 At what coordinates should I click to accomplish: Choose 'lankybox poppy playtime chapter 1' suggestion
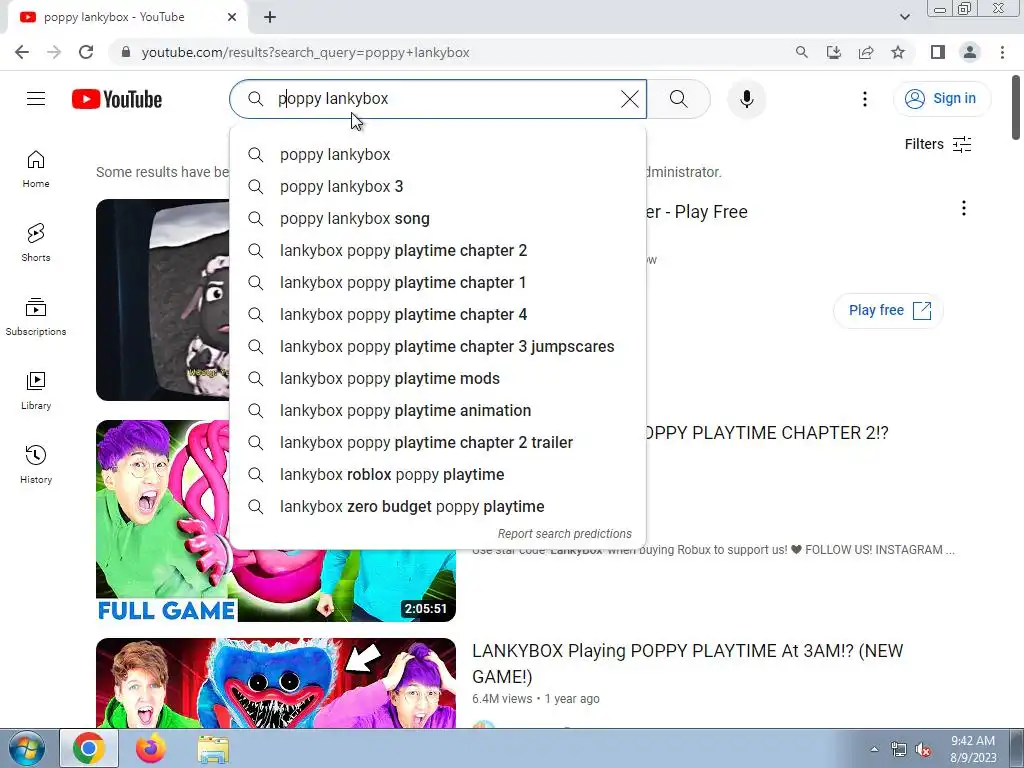point(438,283)
